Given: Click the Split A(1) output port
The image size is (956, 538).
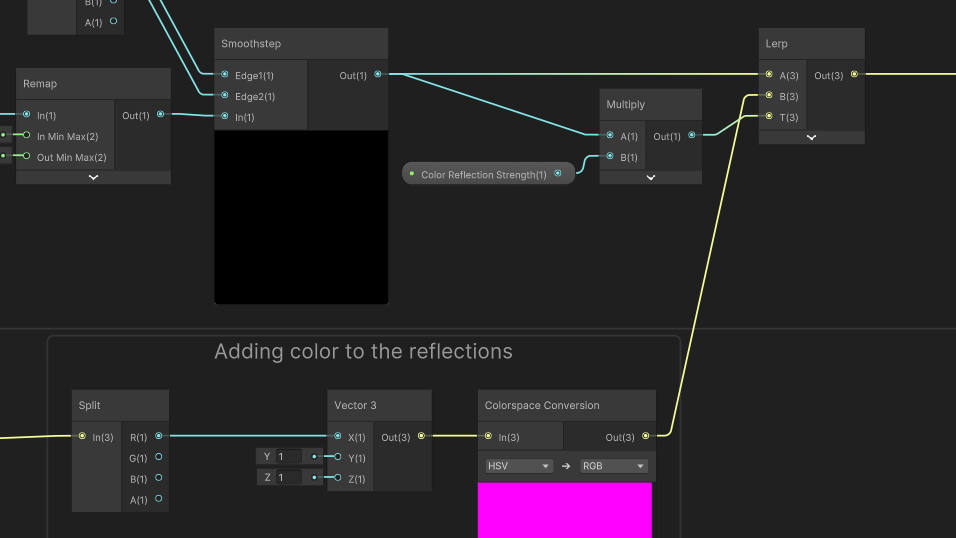Looking at the screenshot, I should (x=159, y=498).
